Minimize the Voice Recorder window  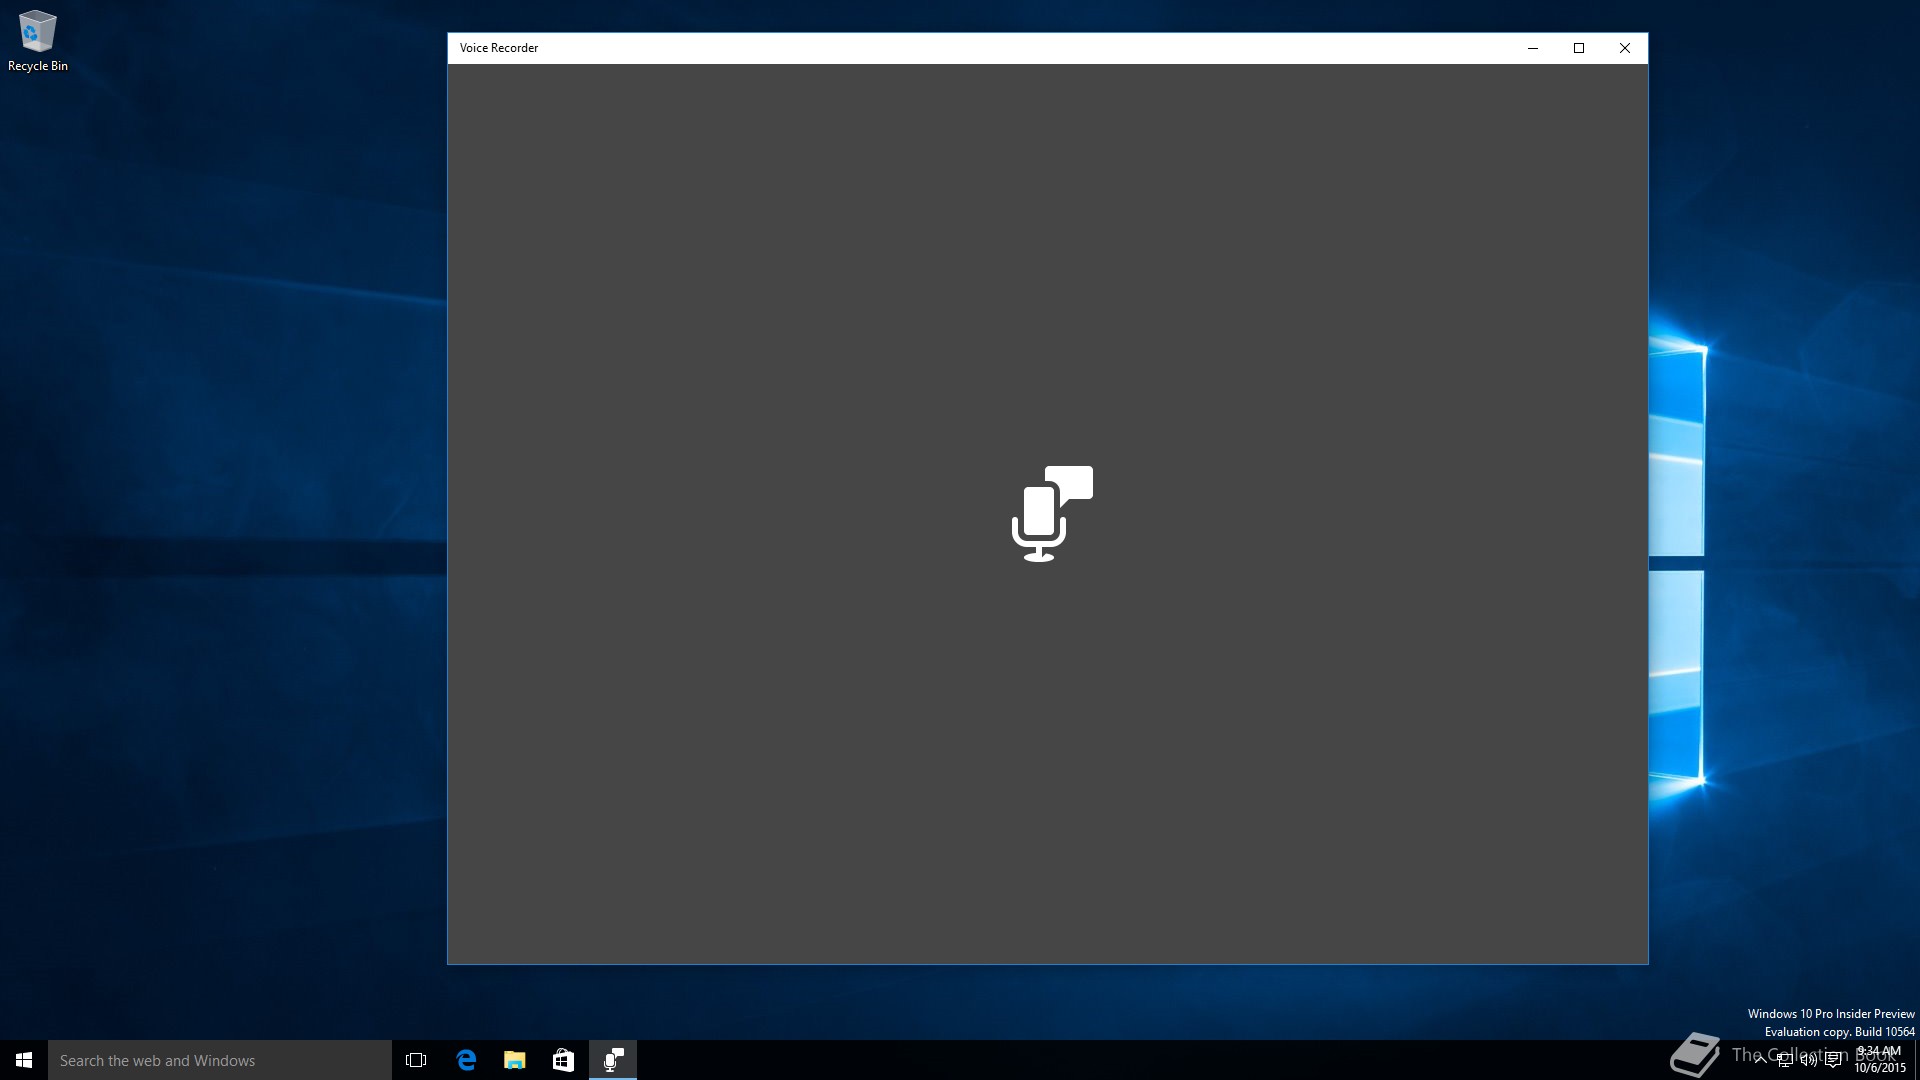(1533, 48)
